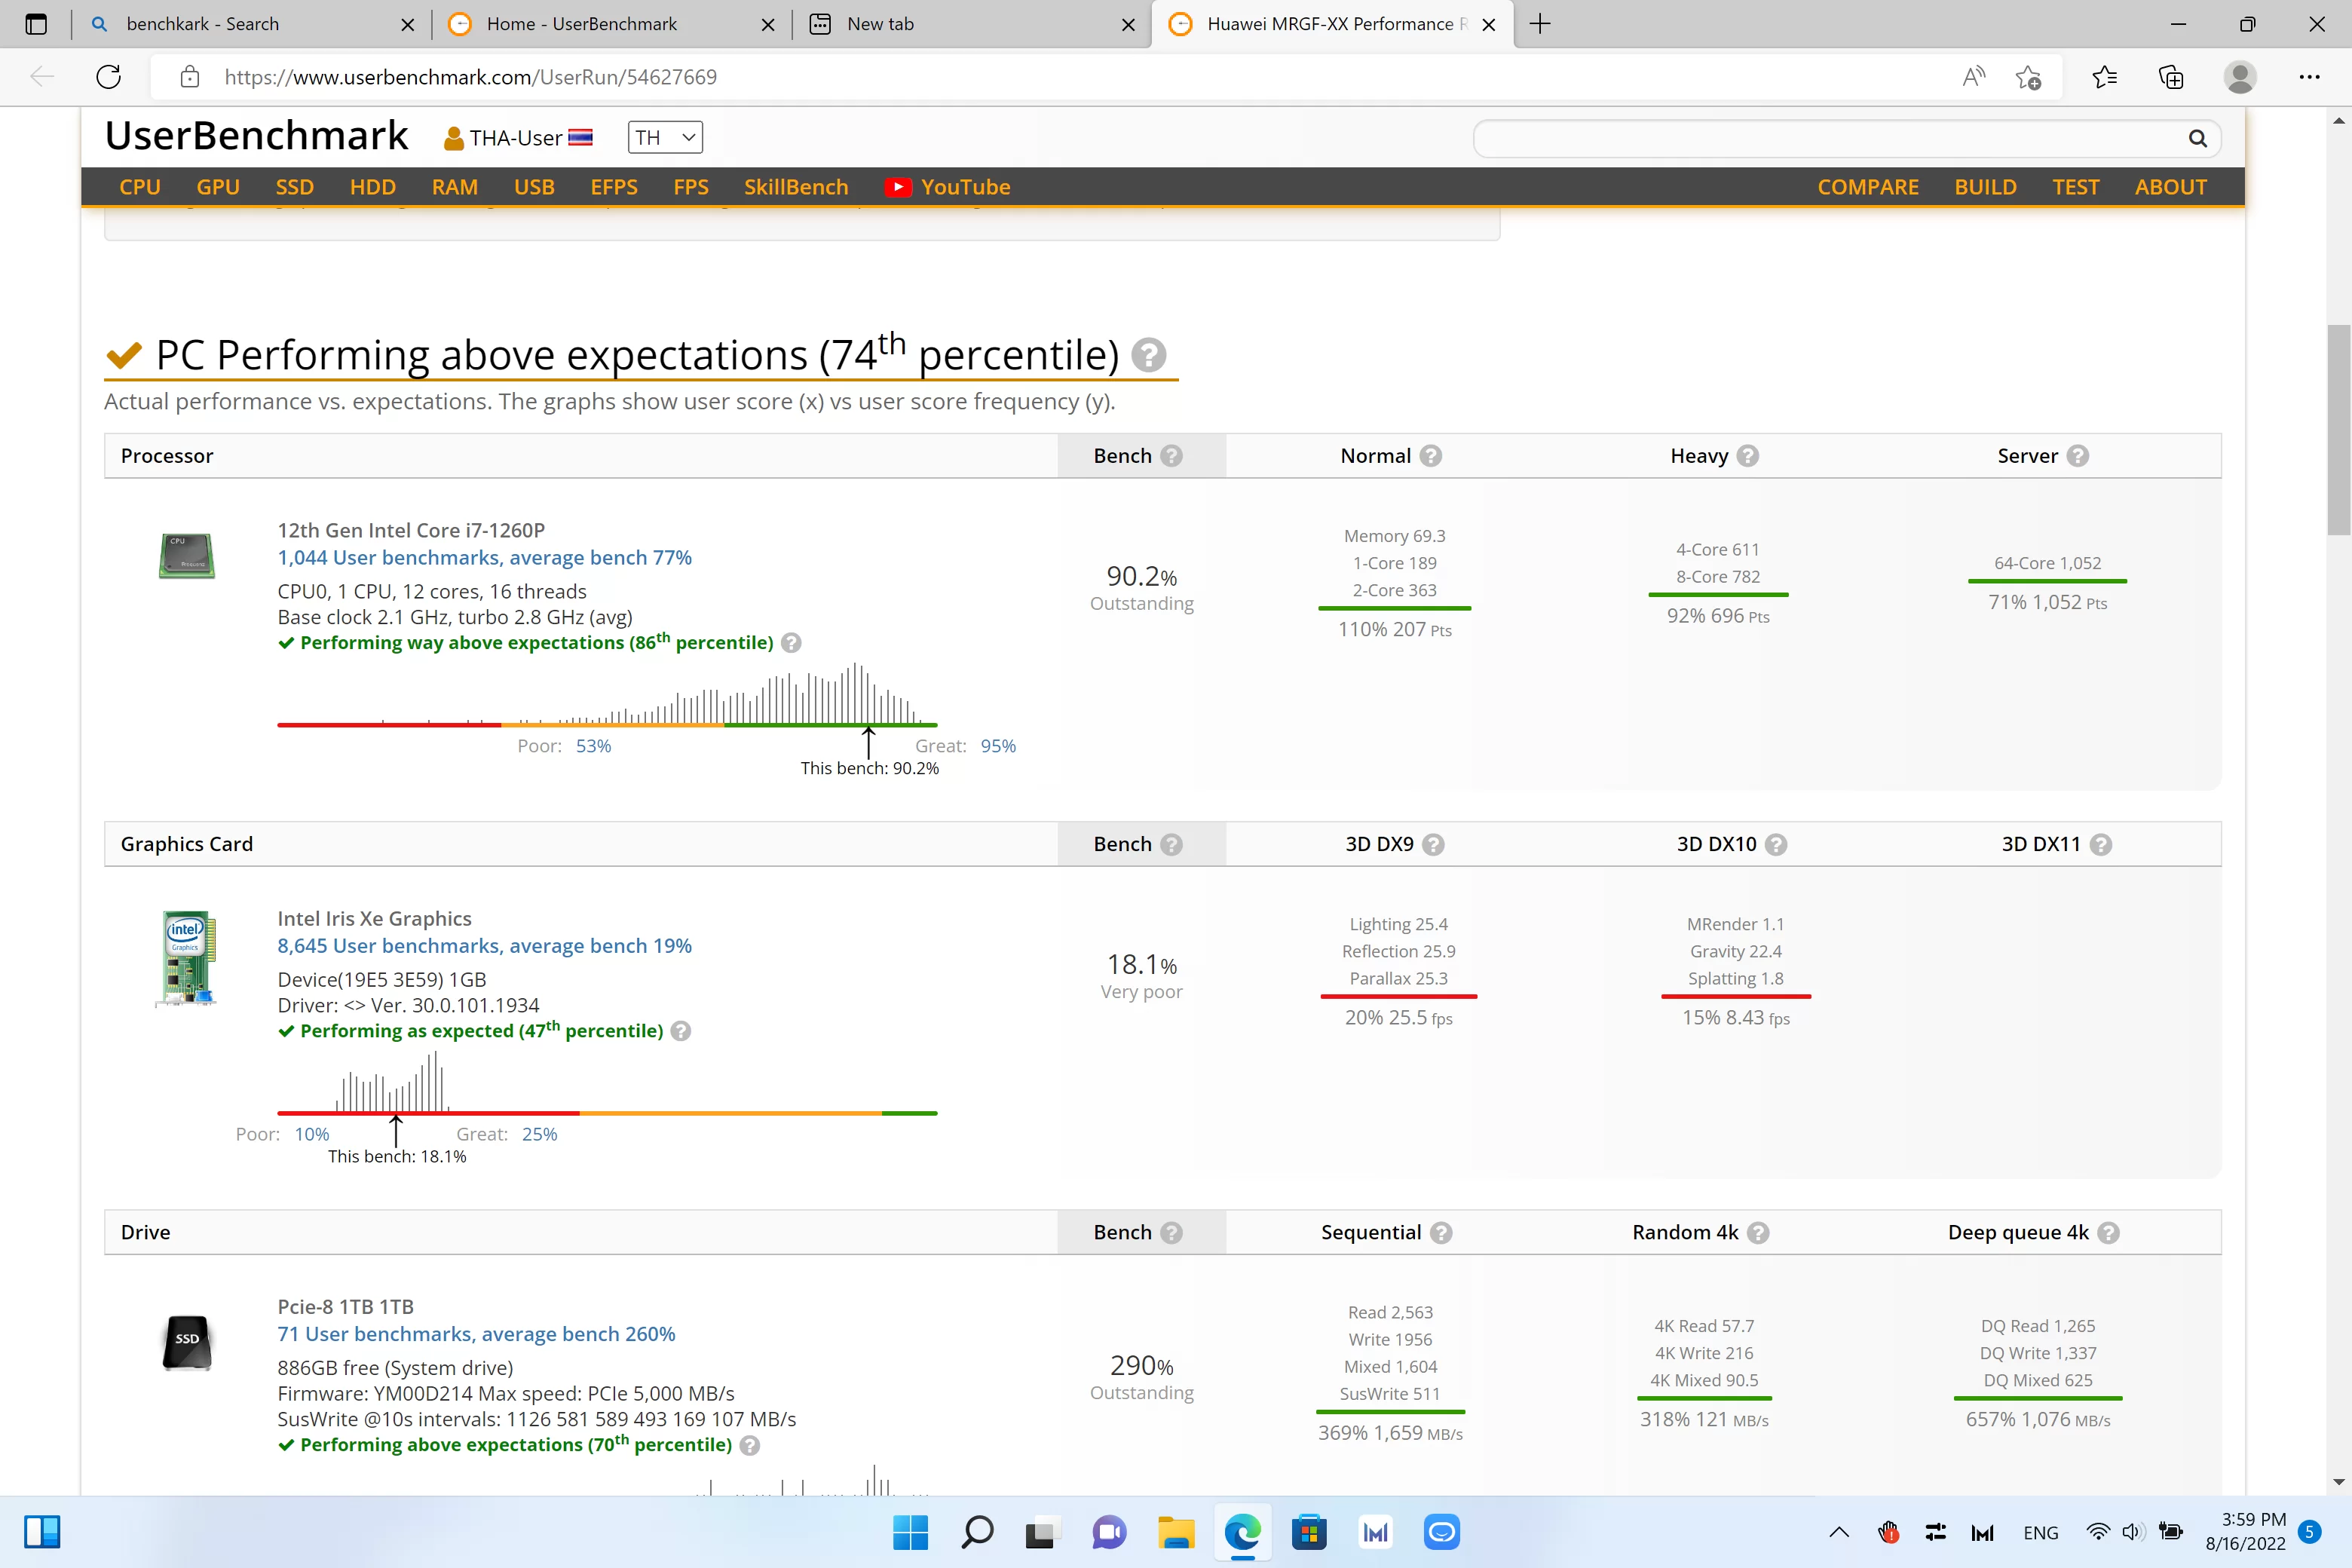The image size is (2352, 1568).
Task: Open the SkillBench menu item
Action: pyautogui.click(x=795, y=187)
